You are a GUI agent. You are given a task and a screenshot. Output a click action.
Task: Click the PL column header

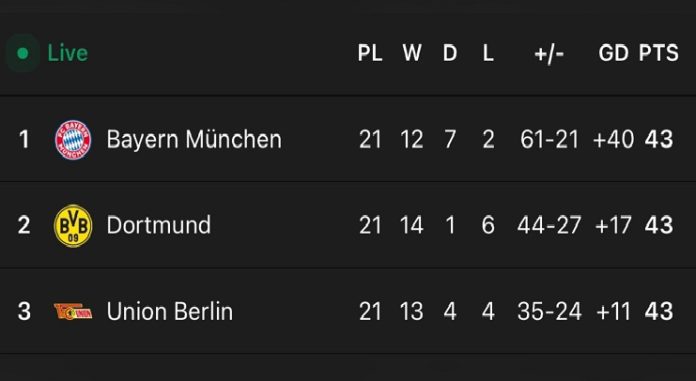pyautogui.click(x=370, y=53)
